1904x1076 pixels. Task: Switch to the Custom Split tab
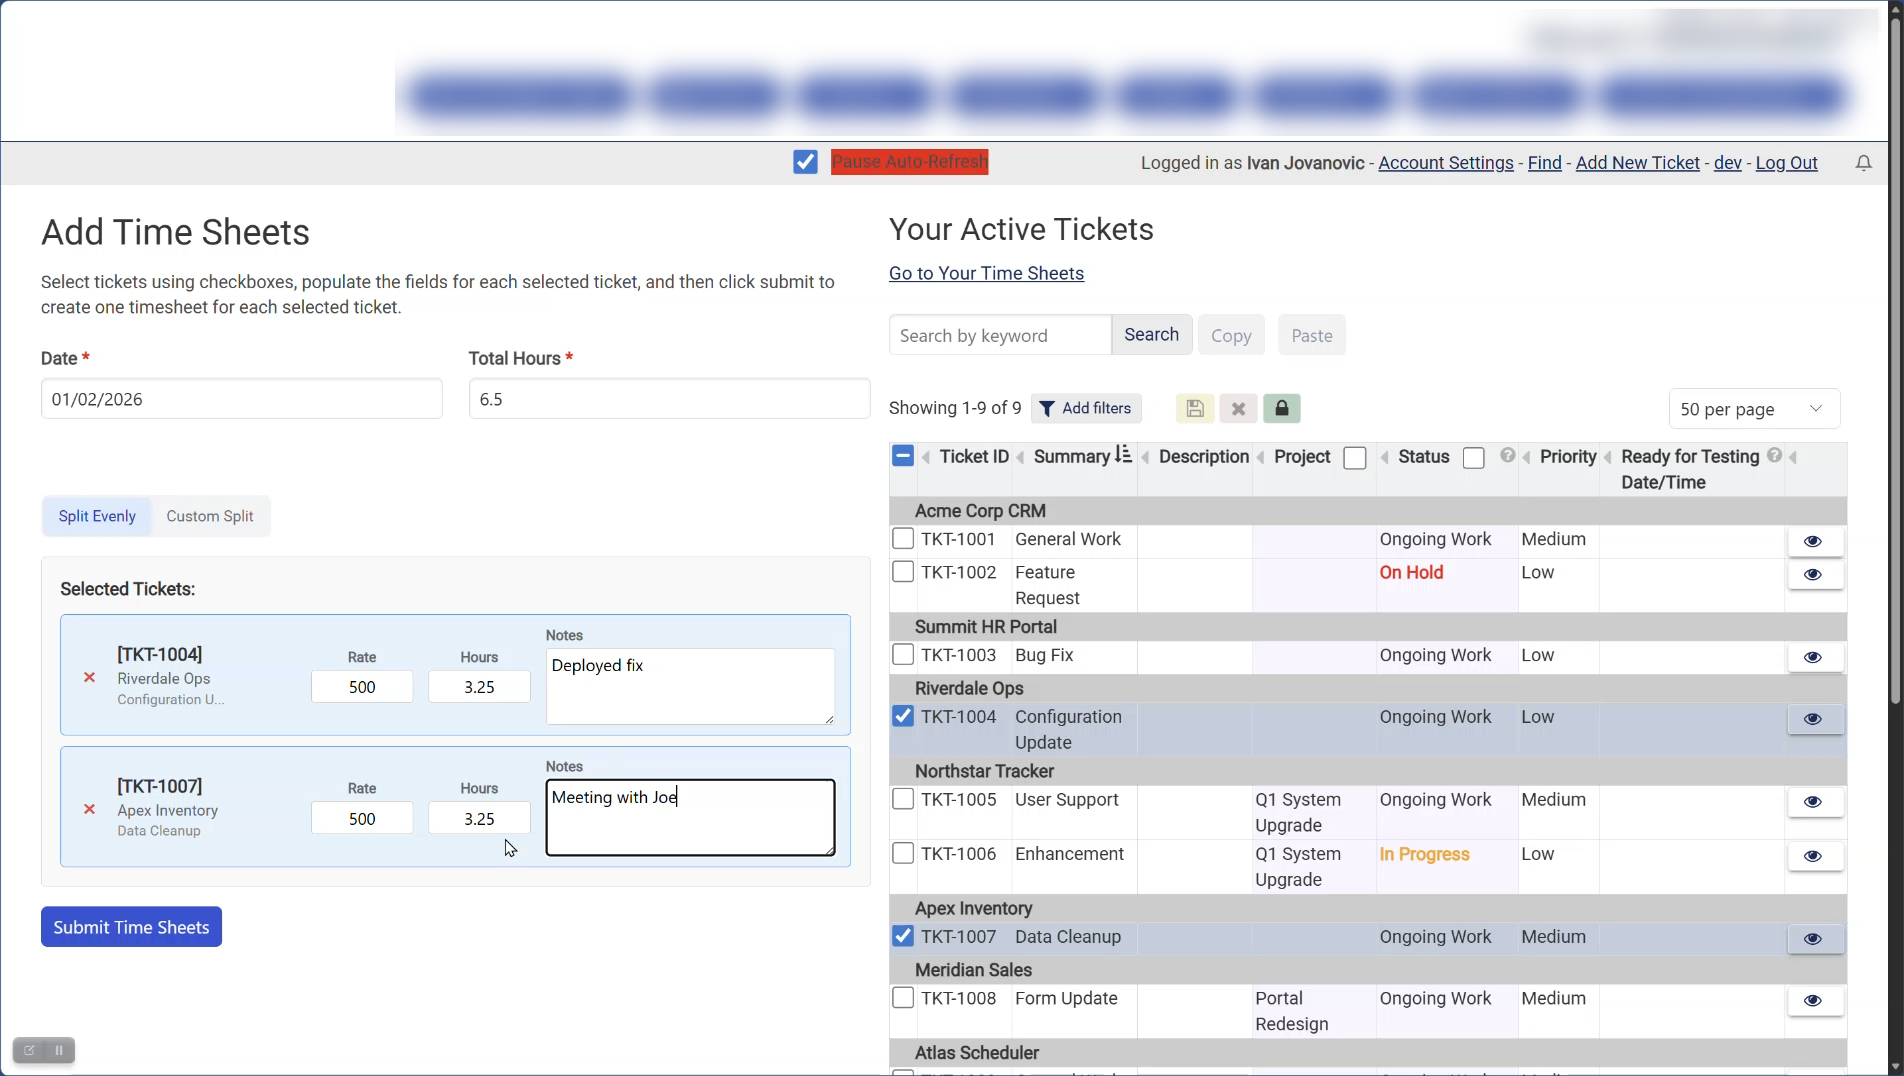pyautogui.click(x=210, y=517)
